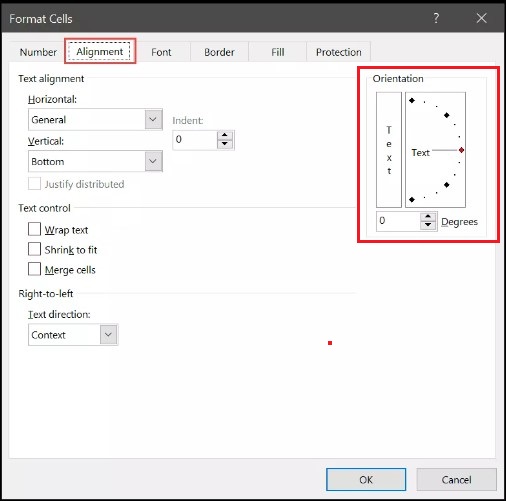Screen dimensions: 506x501
Task: Click the Degrees input field
Action: [x=398, y=221]
